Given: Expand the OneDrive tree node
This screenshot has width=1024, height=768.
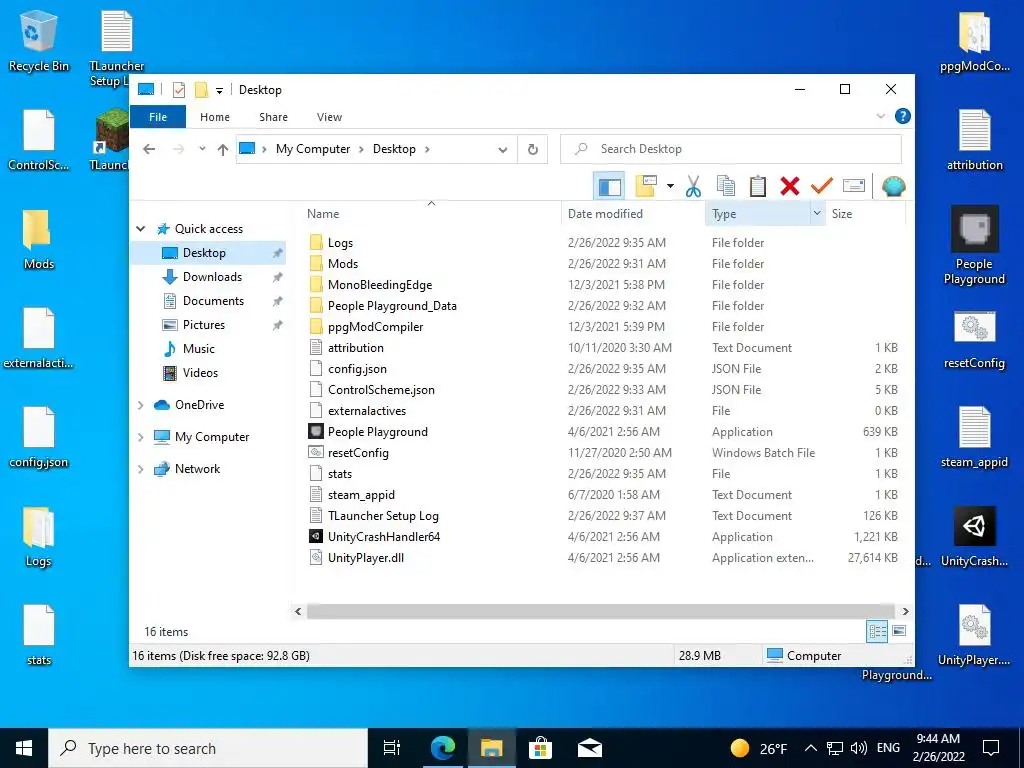Looking at the screenshot, I should pyautogui.click(x=140, y=405).
